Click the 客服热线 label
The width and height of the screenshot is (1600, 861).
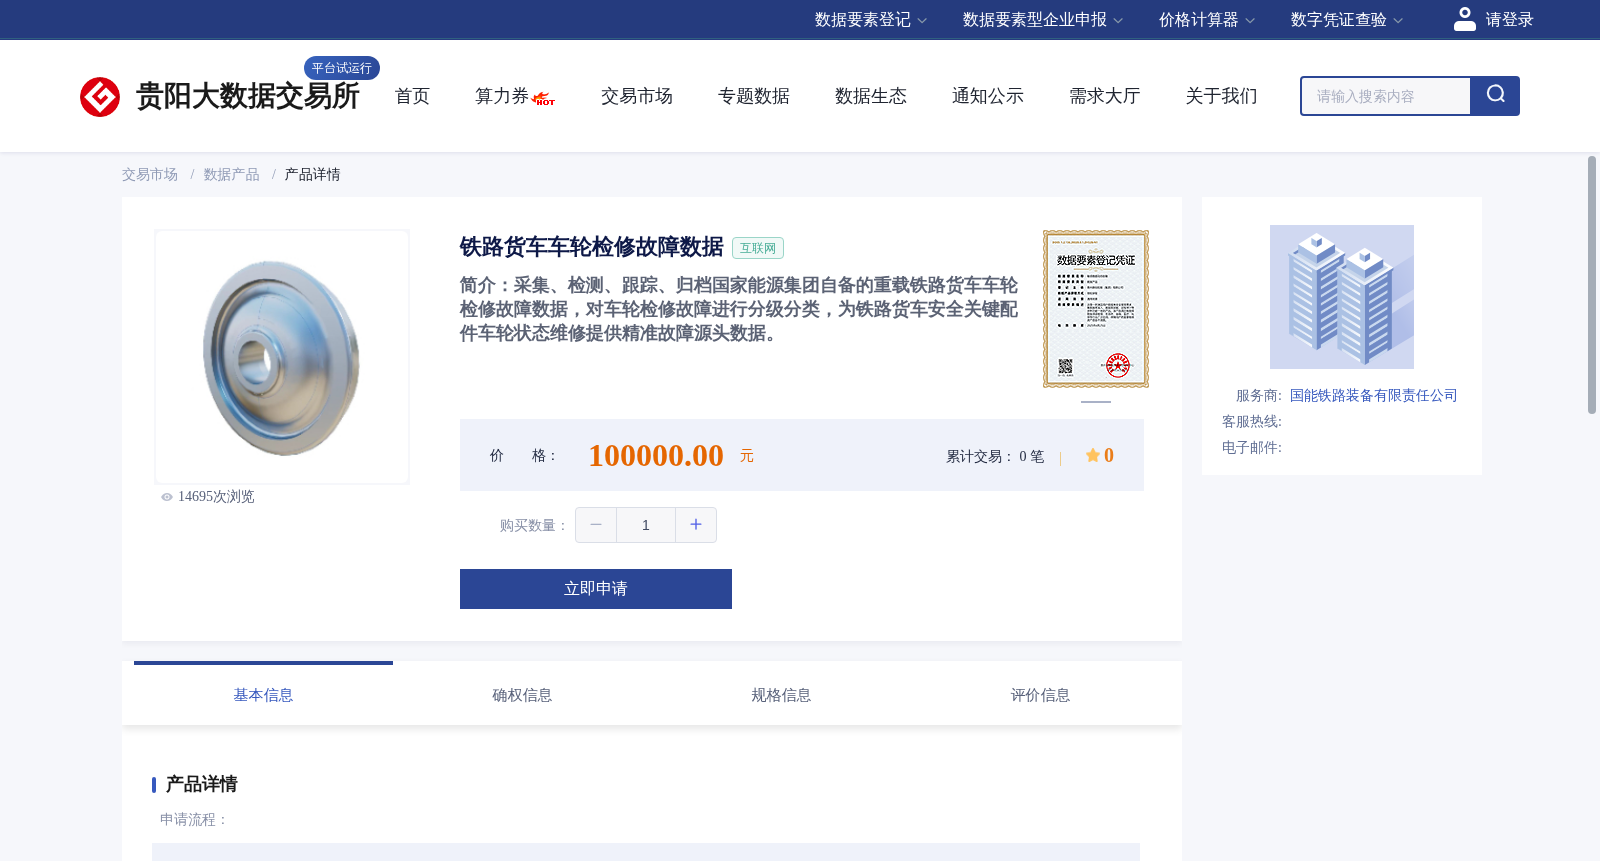[1252, 422]
